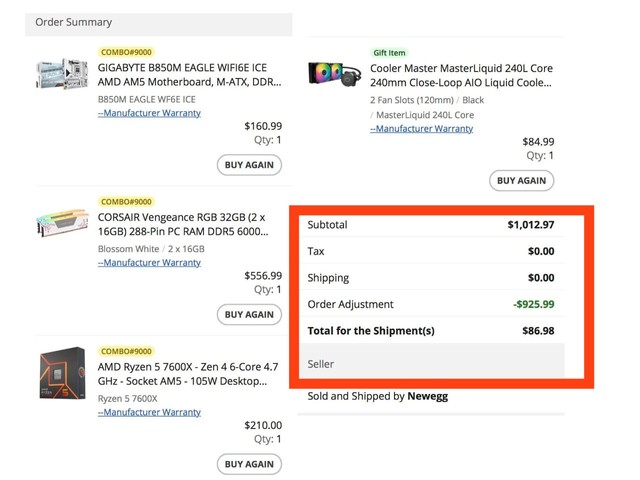Viewport: 640px width, 480px height.
Task: Click the Order Adjustment value -$925.99
Action: (x=533, y=304)
